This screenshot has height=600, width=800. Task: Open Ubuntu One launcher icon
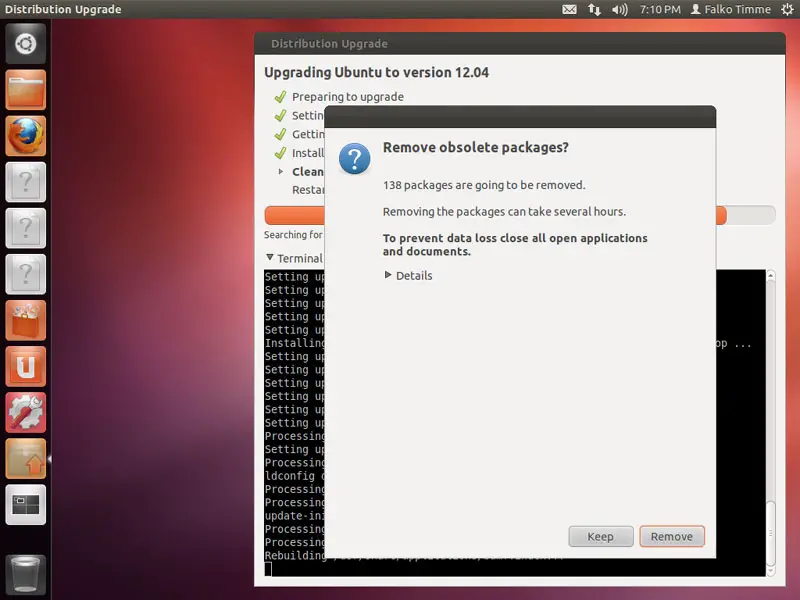click(x=25, y=366)
